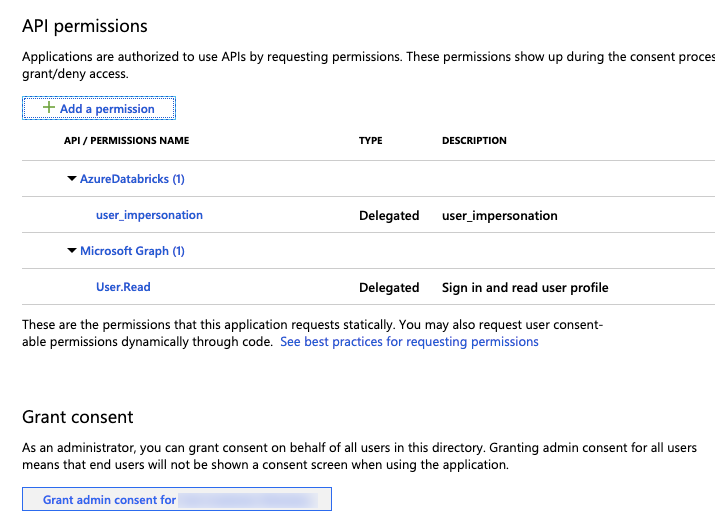Click Delegated type in the user_impersonation row
The image size is (715, 519).
point(389,216)
